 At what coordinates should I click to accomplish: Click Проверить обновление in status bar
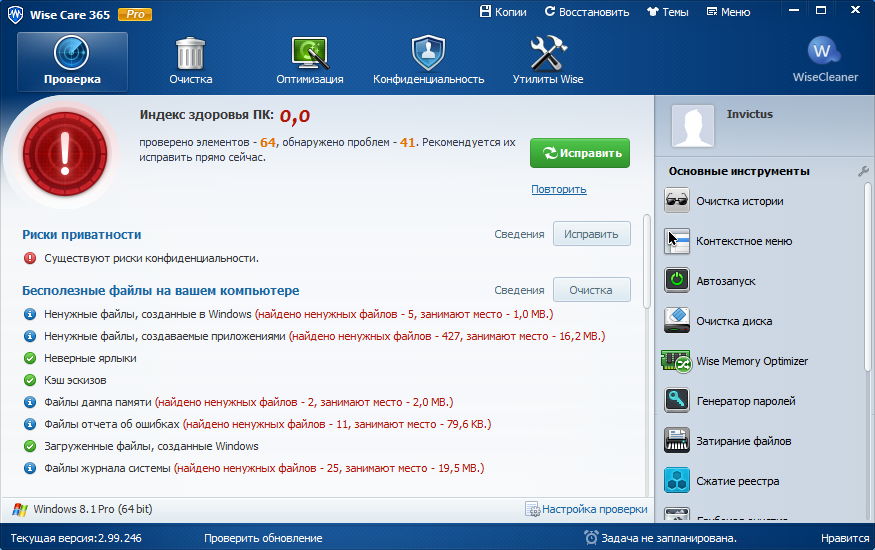[263, 538]
